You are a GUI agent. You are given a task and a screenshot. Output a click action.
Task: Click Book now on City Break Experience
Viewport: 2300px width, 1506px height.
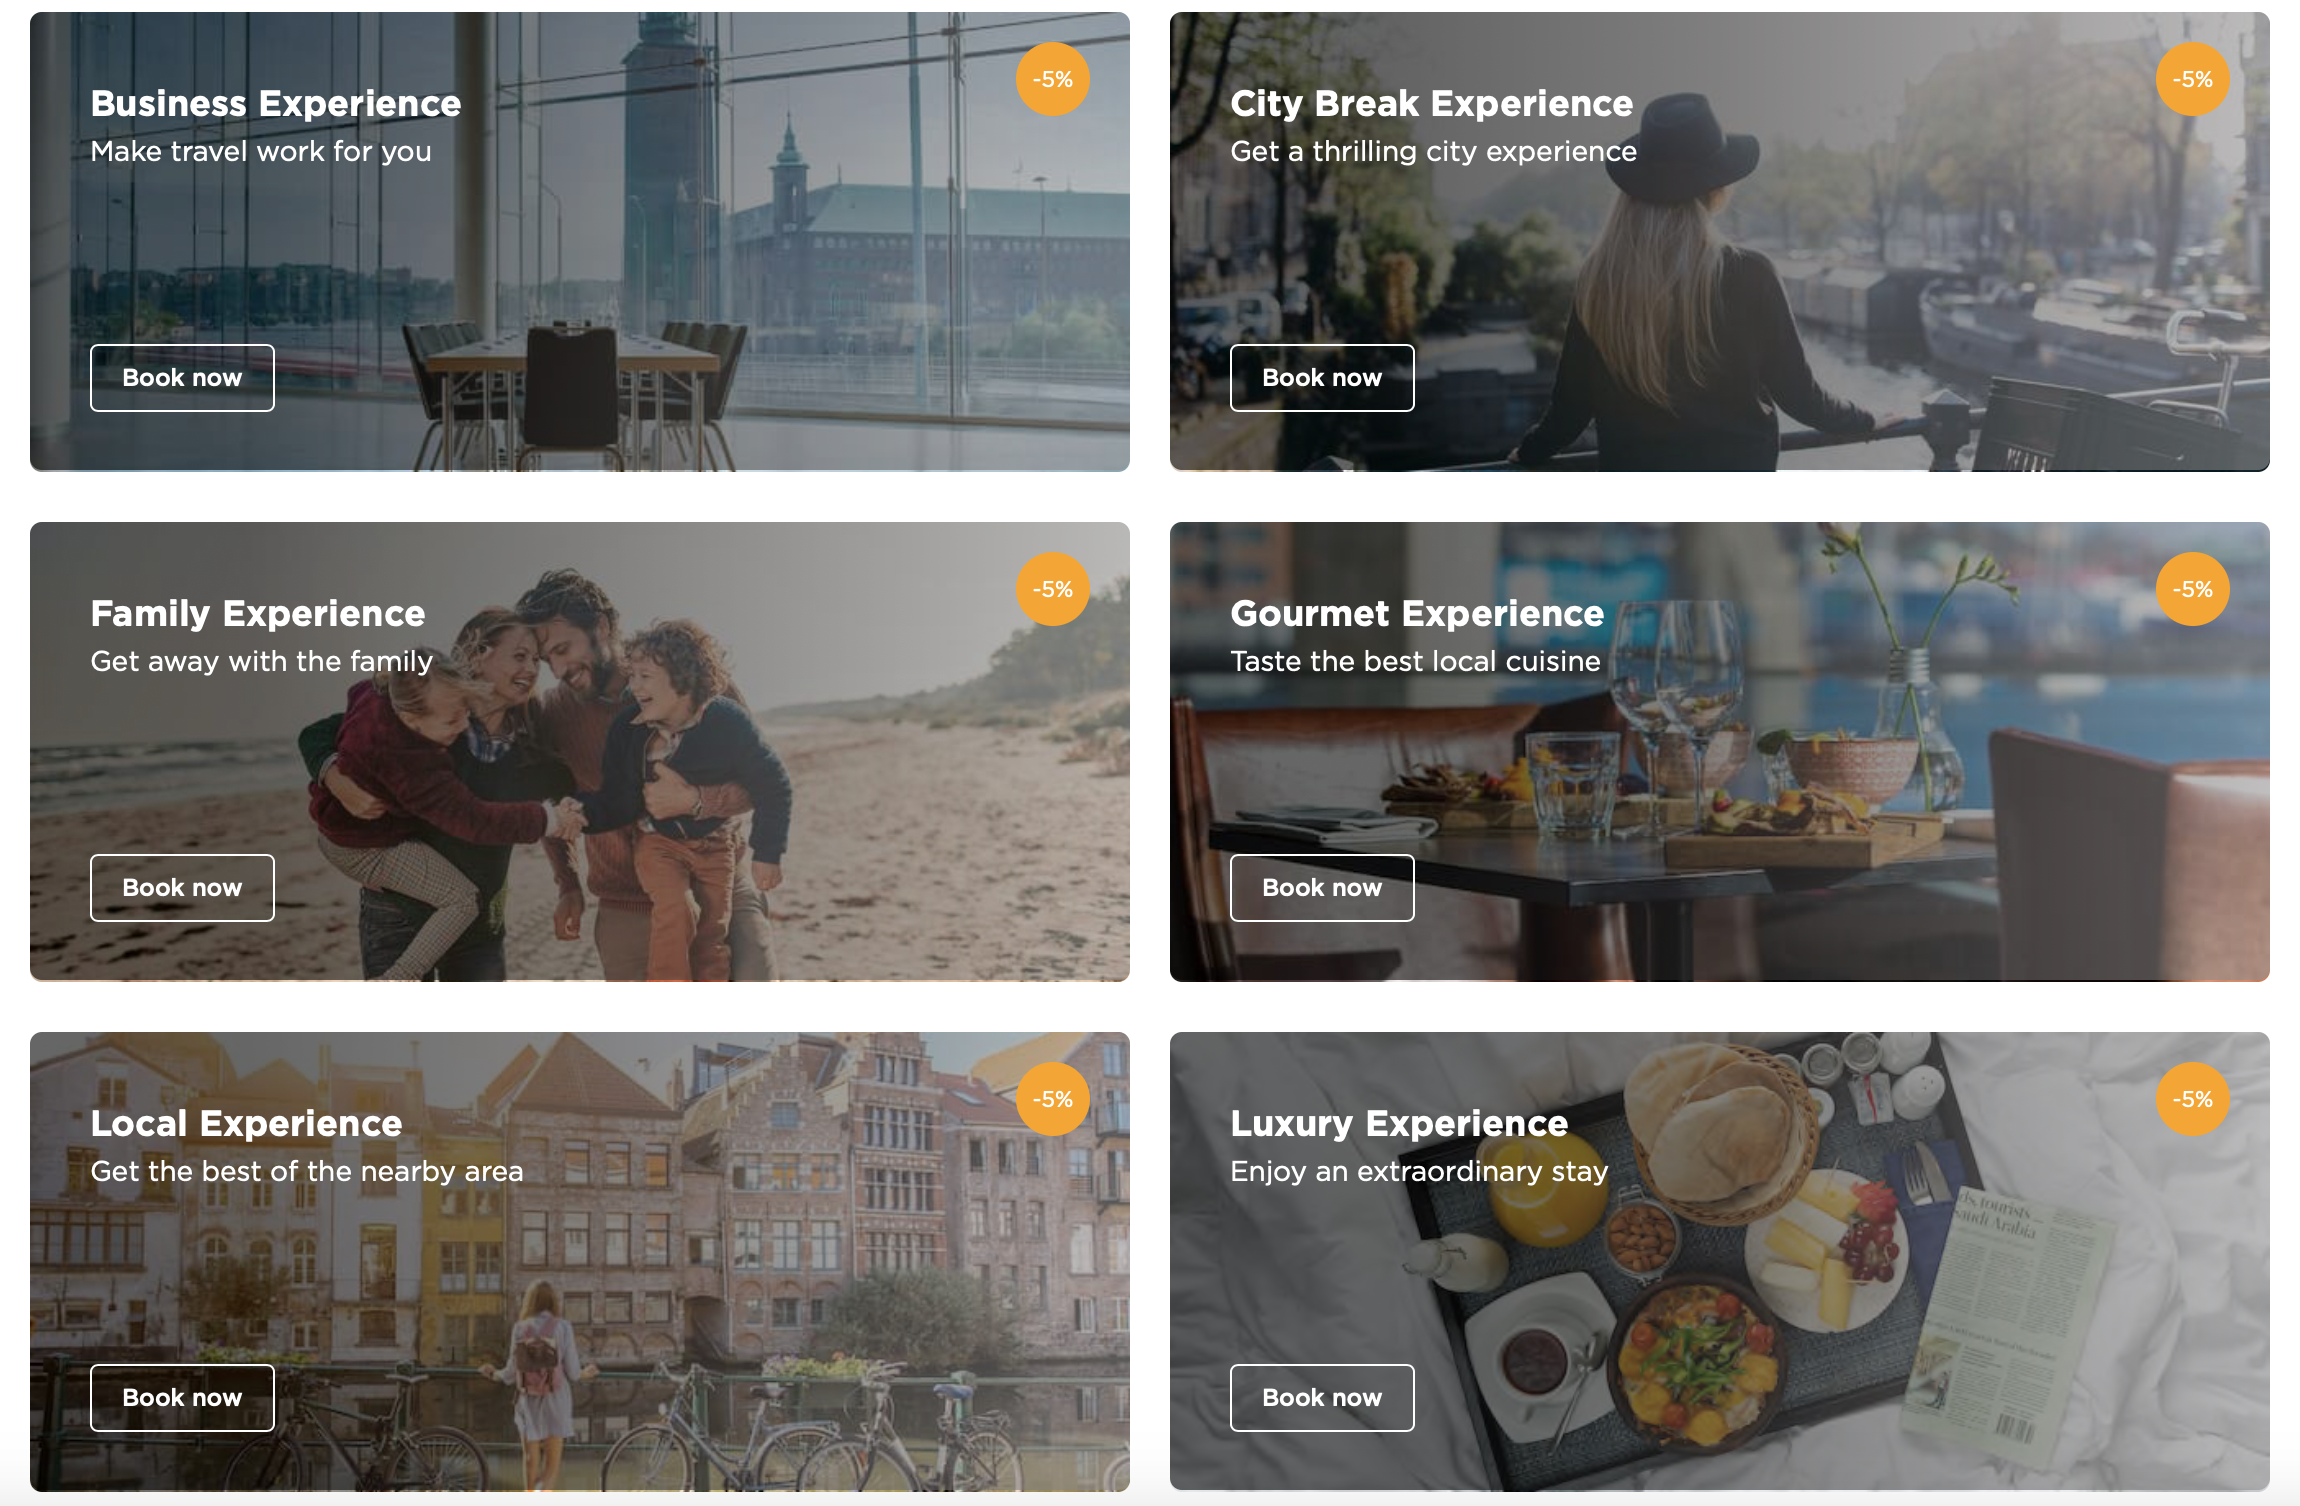point(1322,378)
